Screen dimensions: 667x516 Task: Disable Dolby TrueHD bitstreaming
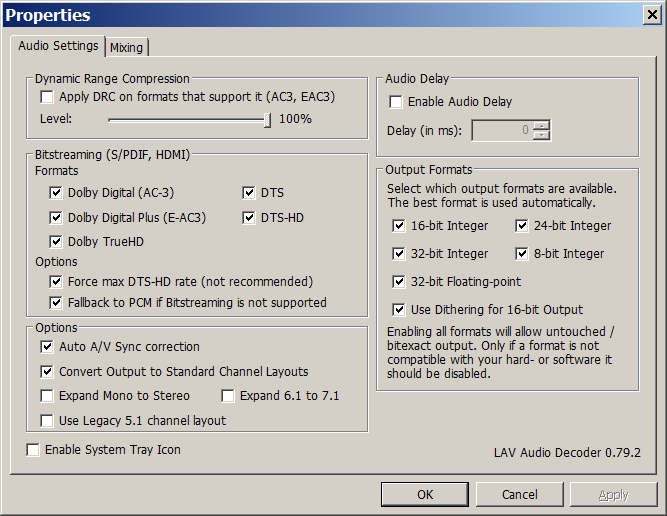(x=56, y=241)
